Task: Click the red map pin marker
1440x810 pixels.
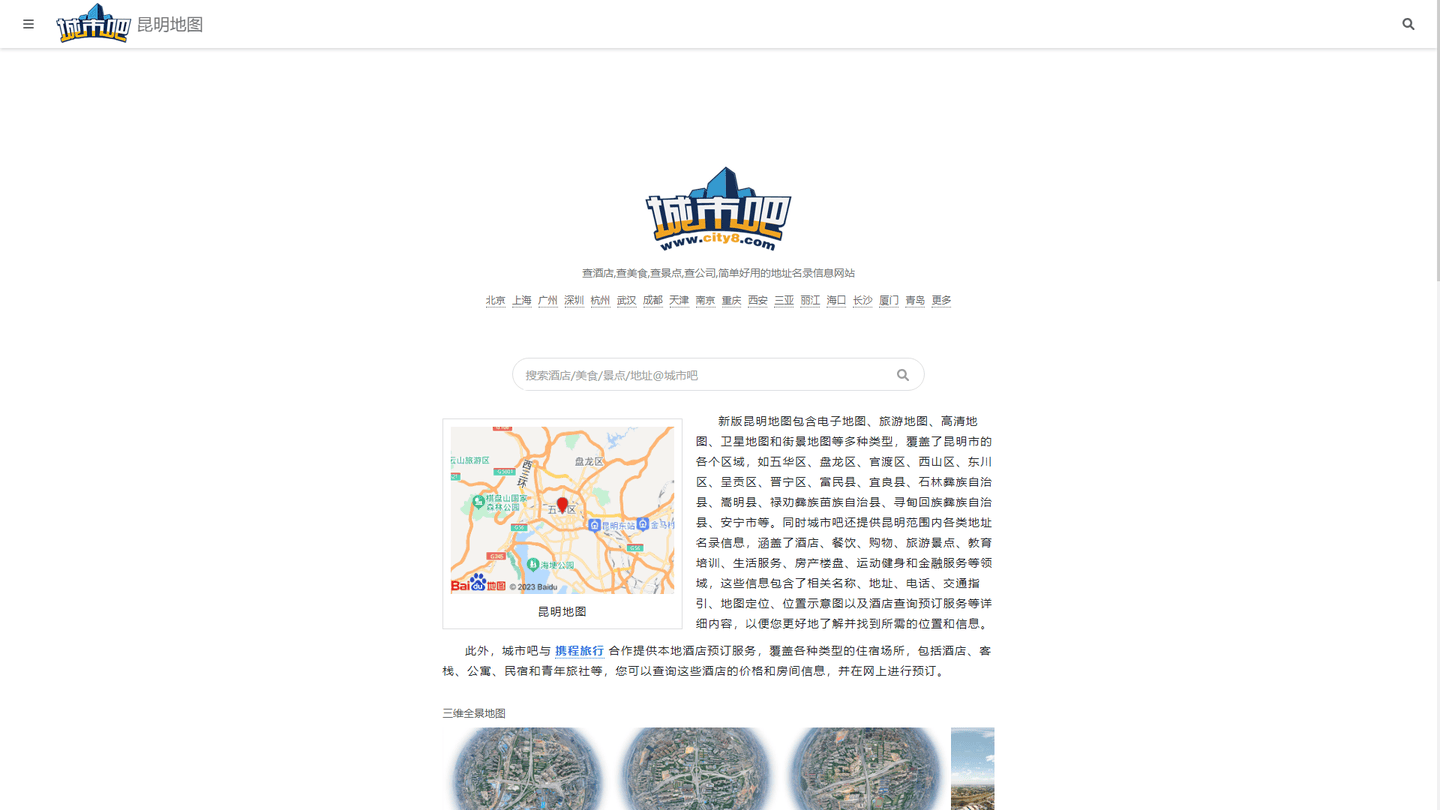Action: (562, 505)
